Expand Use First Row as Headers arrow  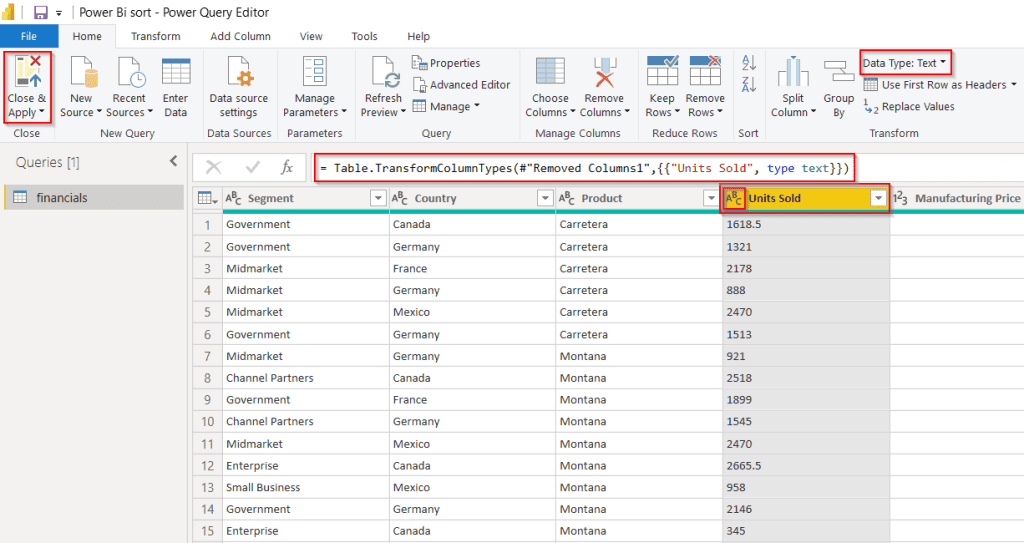coord(1014,84)
